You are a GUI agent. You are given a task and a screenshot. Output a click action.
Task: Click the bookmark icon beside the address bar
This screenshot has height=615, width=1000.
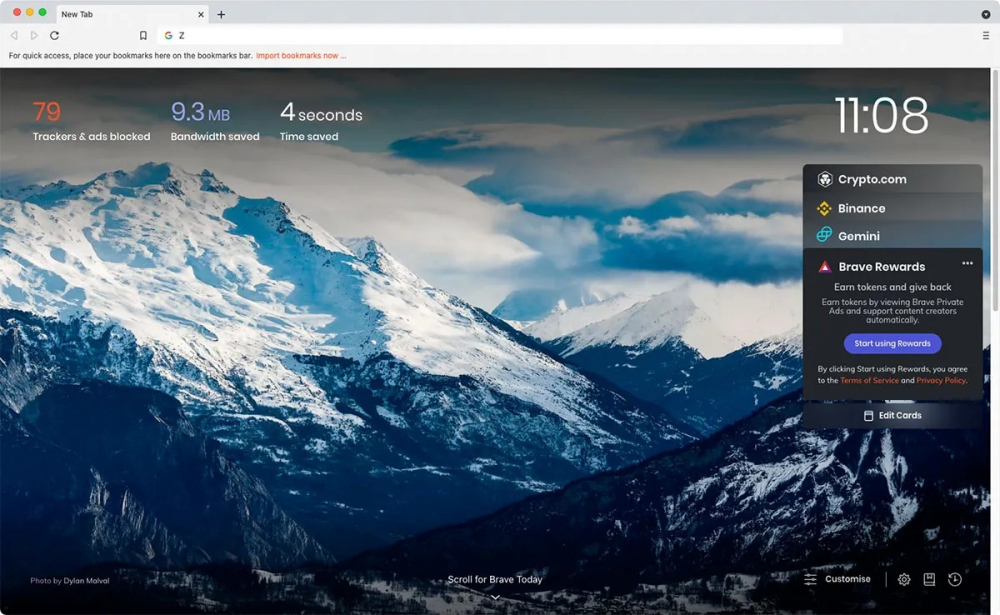(143, 35)
